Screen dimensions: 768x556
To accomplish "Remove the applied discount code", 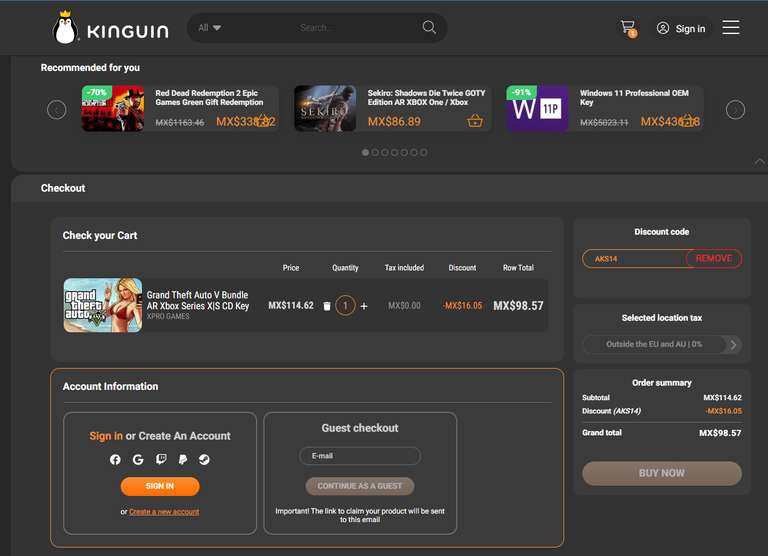I will pyautogui.click(x=714, y=258).
